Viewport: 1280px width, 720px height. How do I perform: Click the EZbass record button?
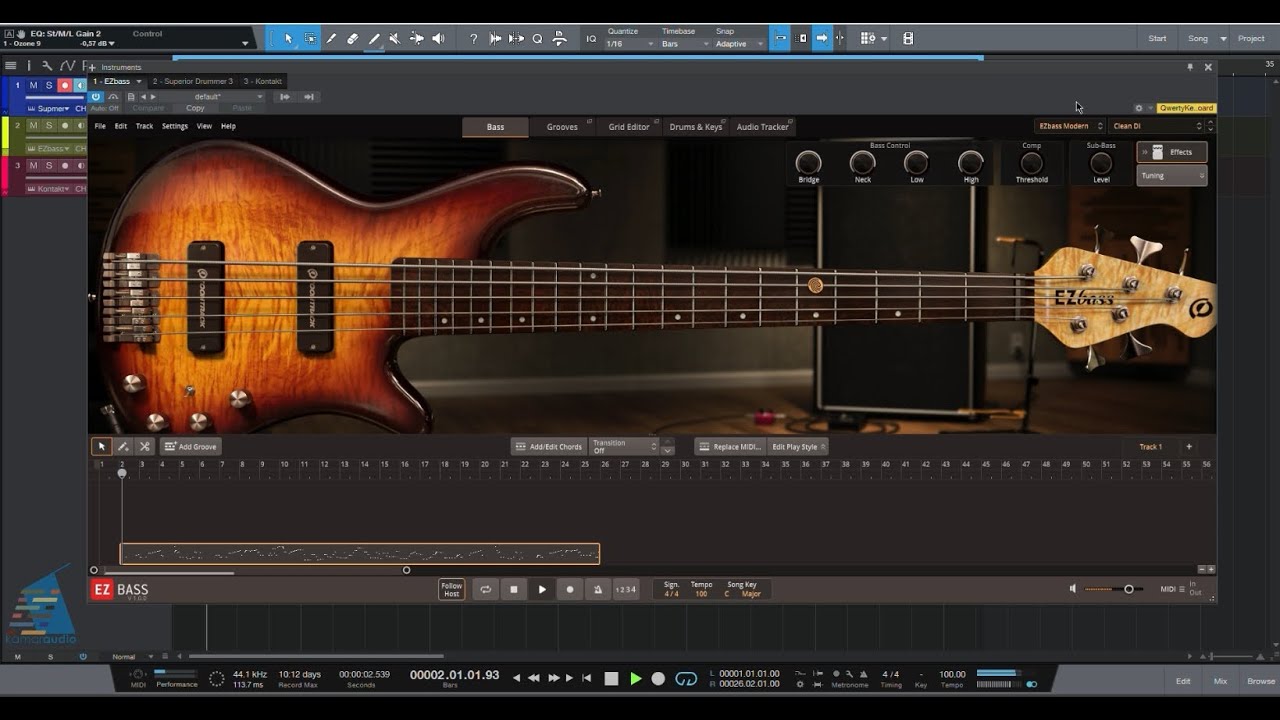click(570, 590)
